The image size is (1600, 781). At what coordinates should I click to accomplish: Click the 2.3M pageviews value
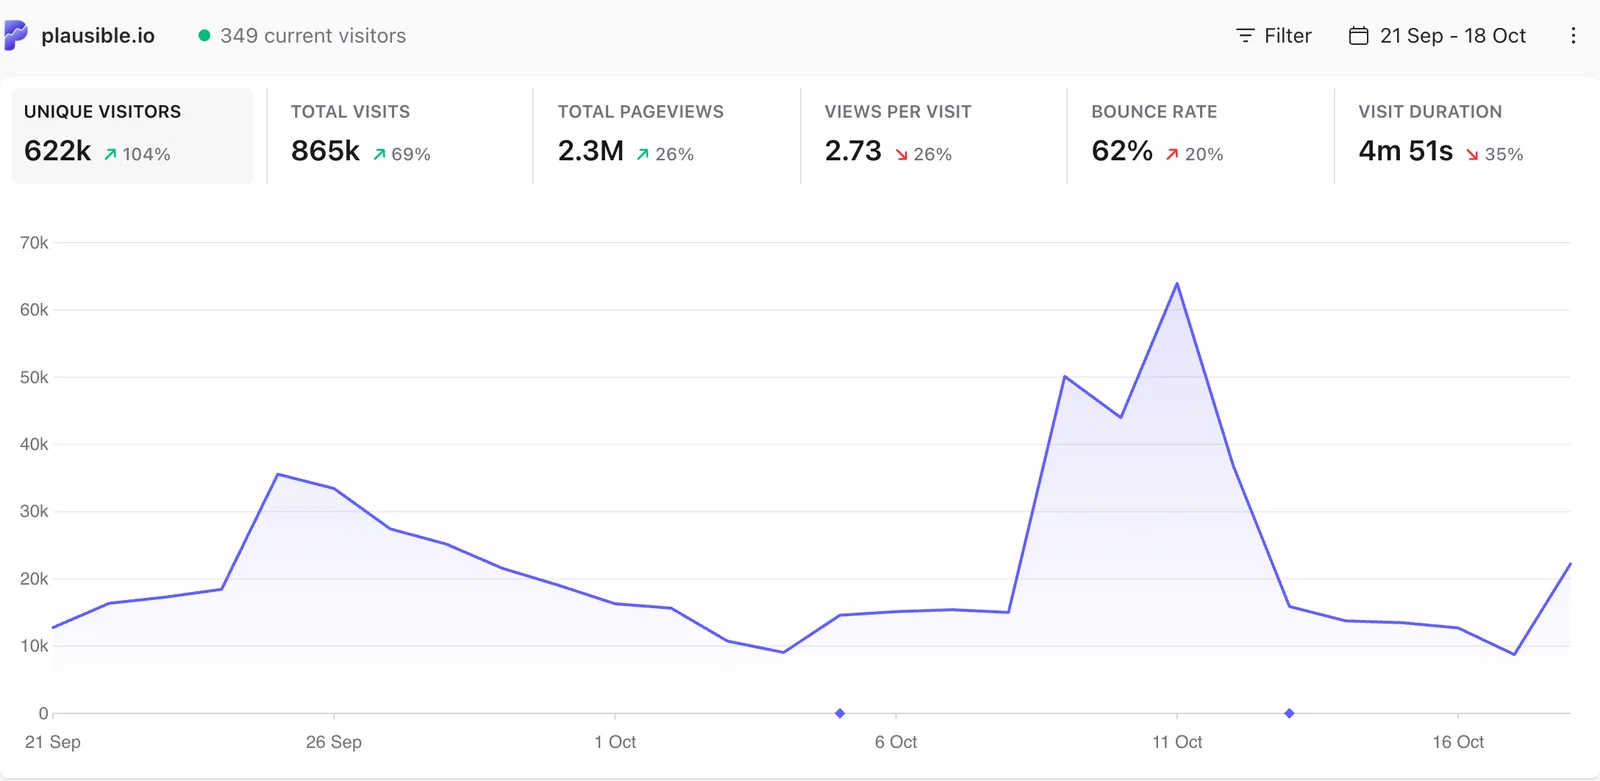[591, 151]
